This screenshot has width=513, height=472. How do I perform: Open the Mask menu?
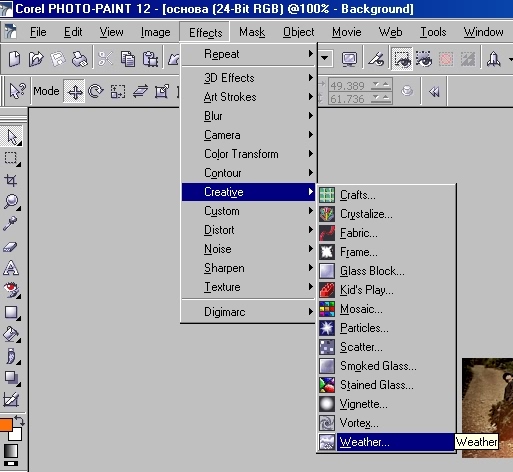252,32
